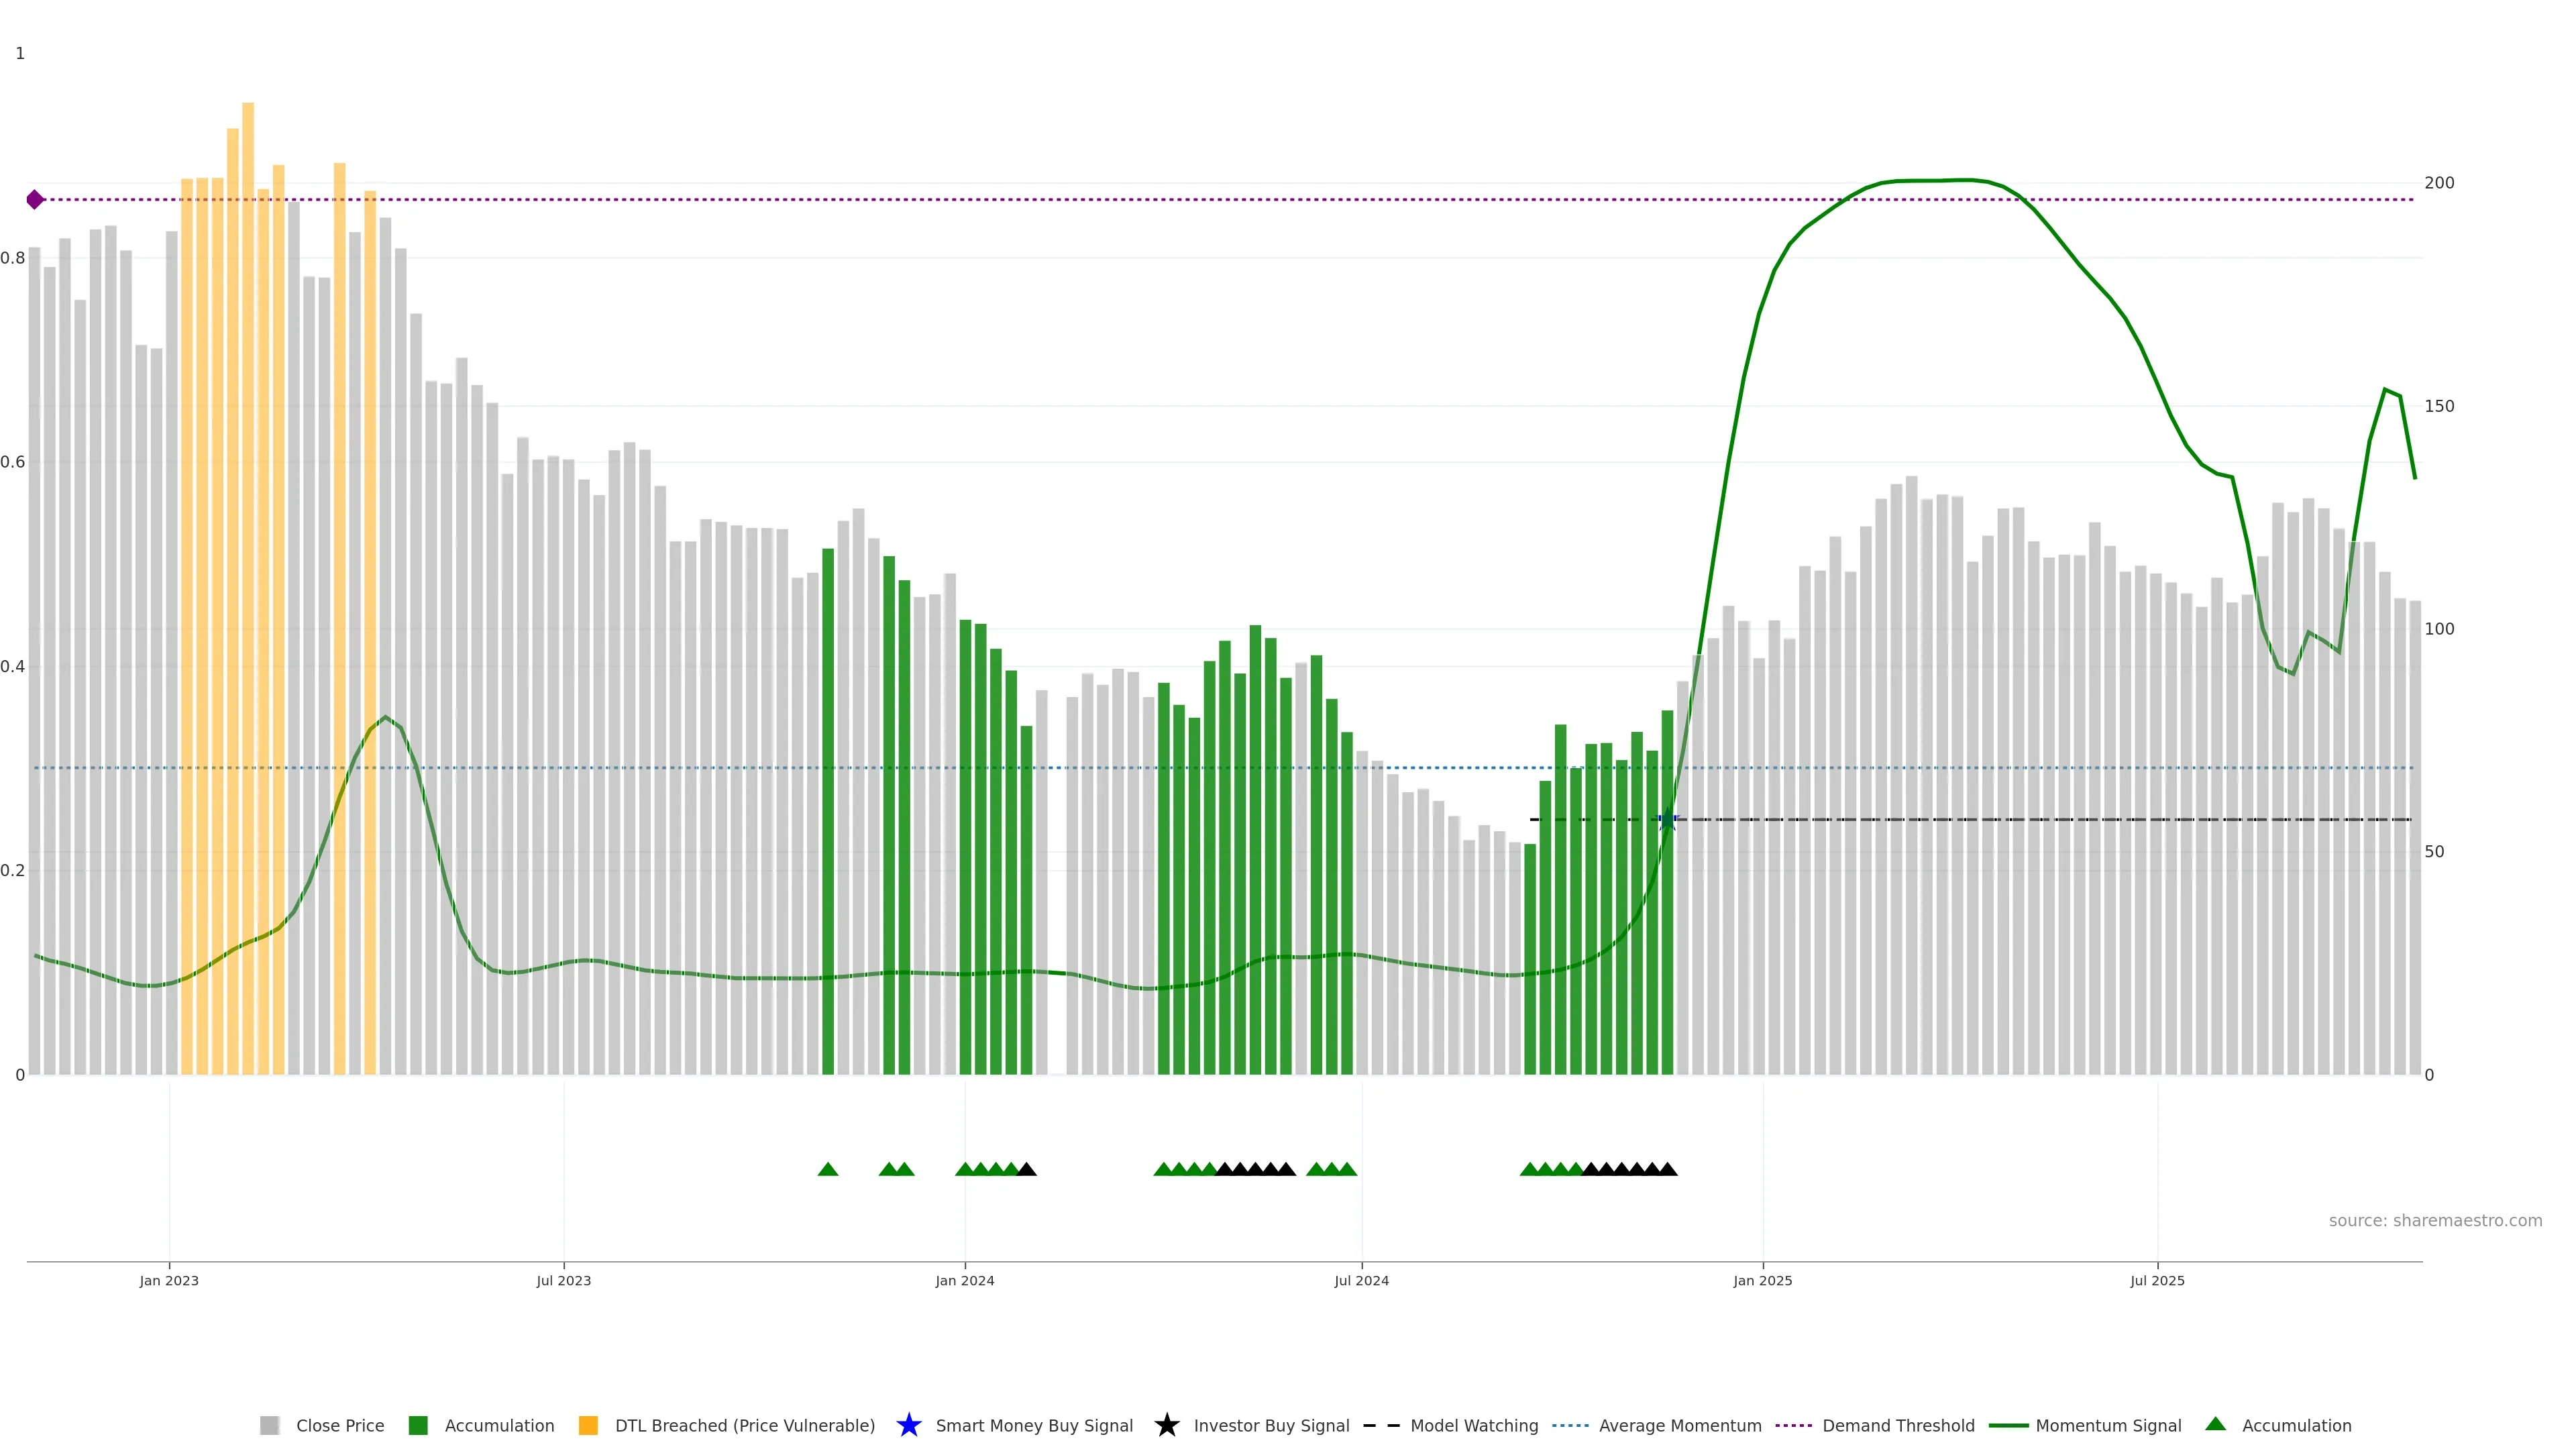Click the Jul 2025 axis label
This screenshot has width=2576, height=1449.
2157,1280
